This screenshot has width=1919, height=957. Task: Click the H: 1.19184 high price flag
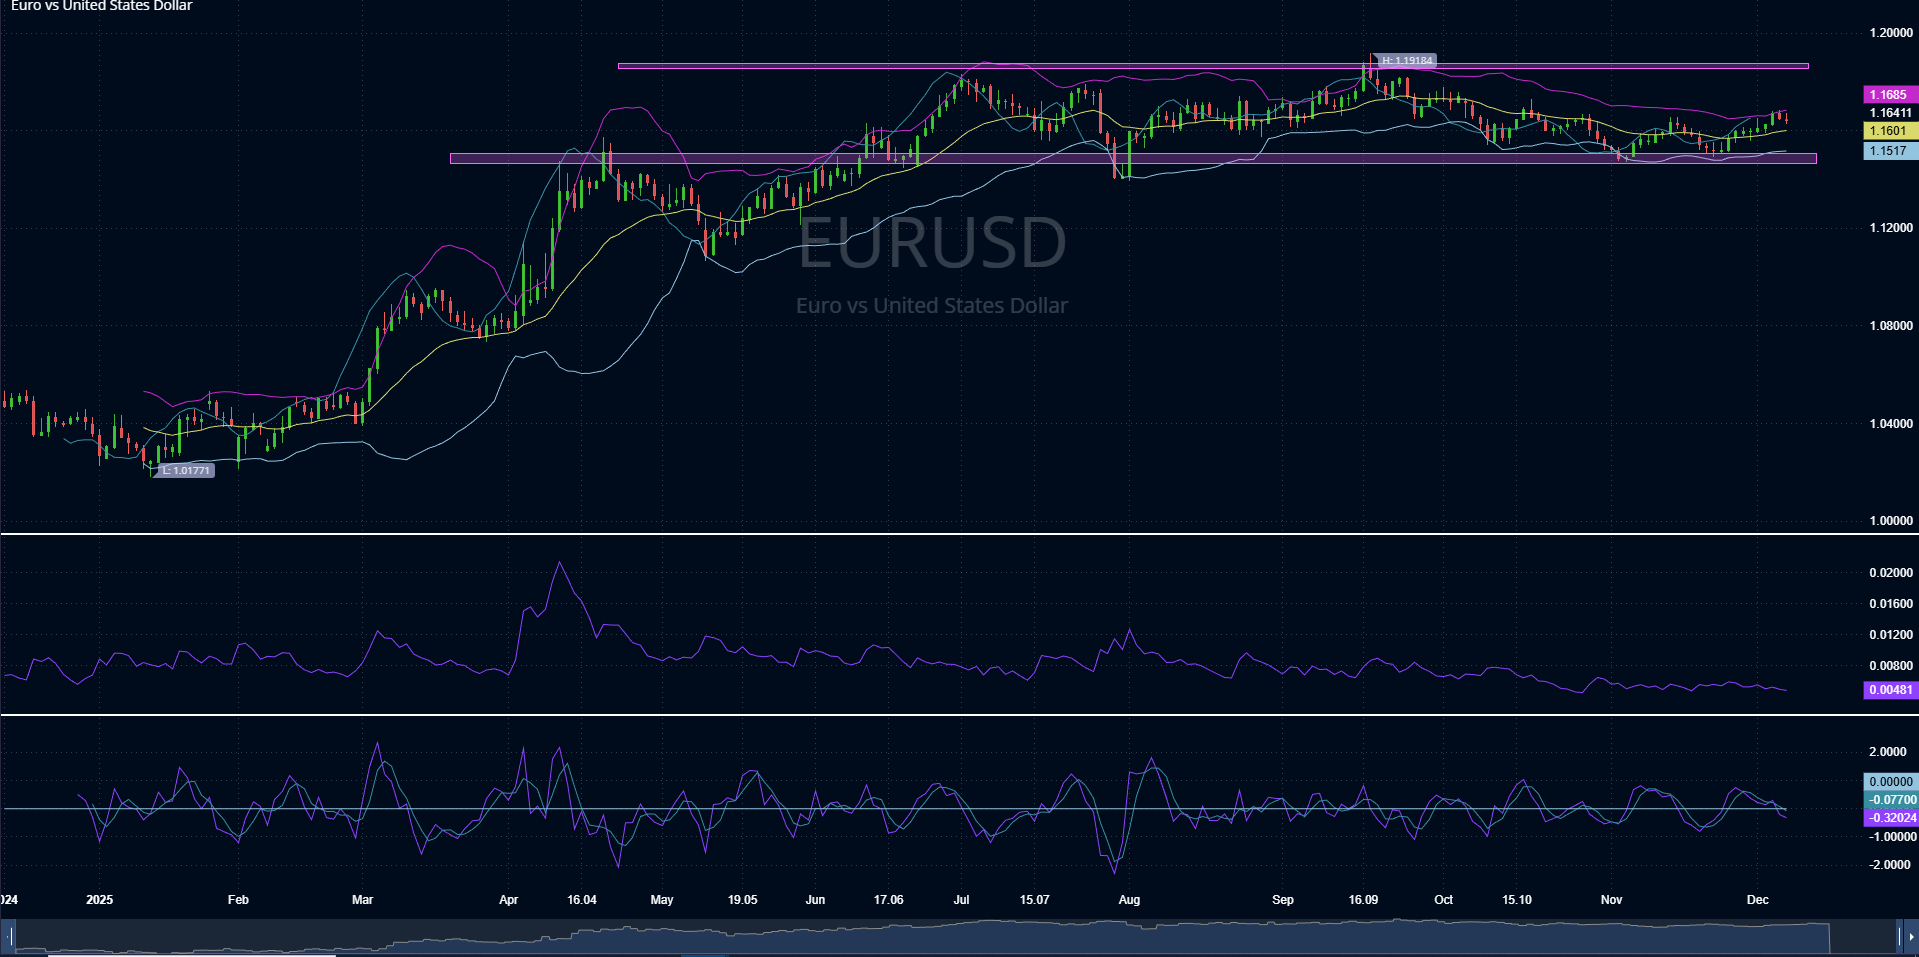[x=1408, y=60]
